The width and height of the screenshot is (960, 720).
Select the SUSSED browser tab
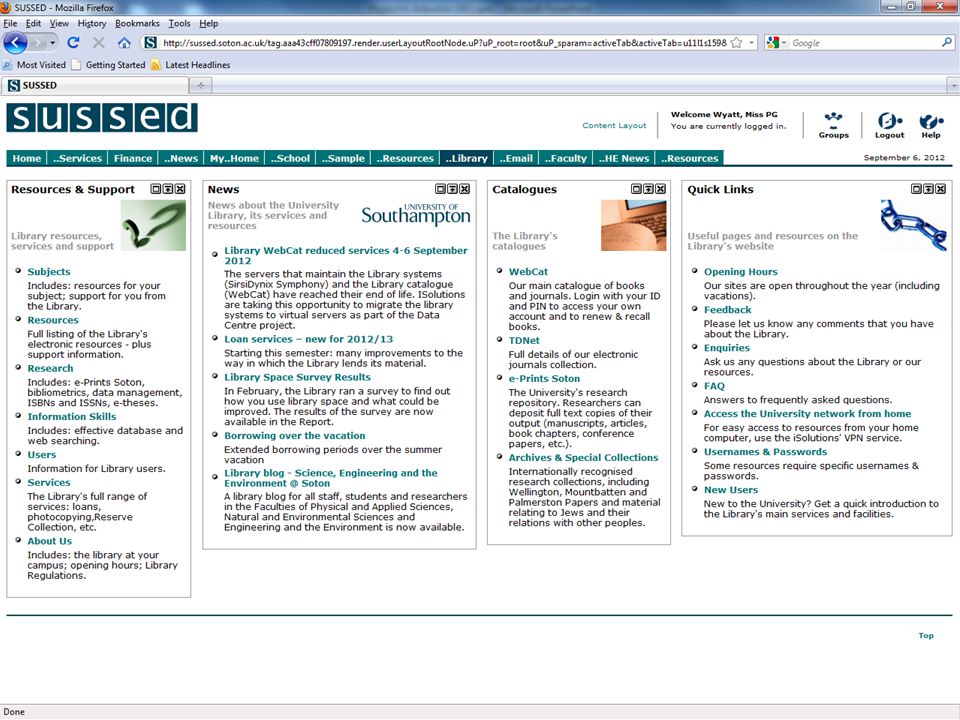[x=95, y=85]
